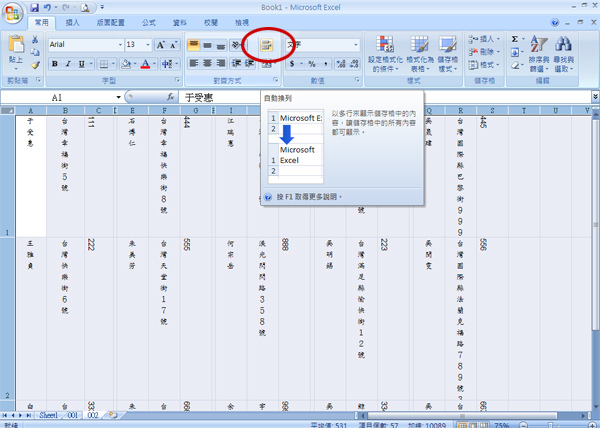The image size is (600, 428).
Task: Open the Excel Help question mark
Action: tap(555, 23)
